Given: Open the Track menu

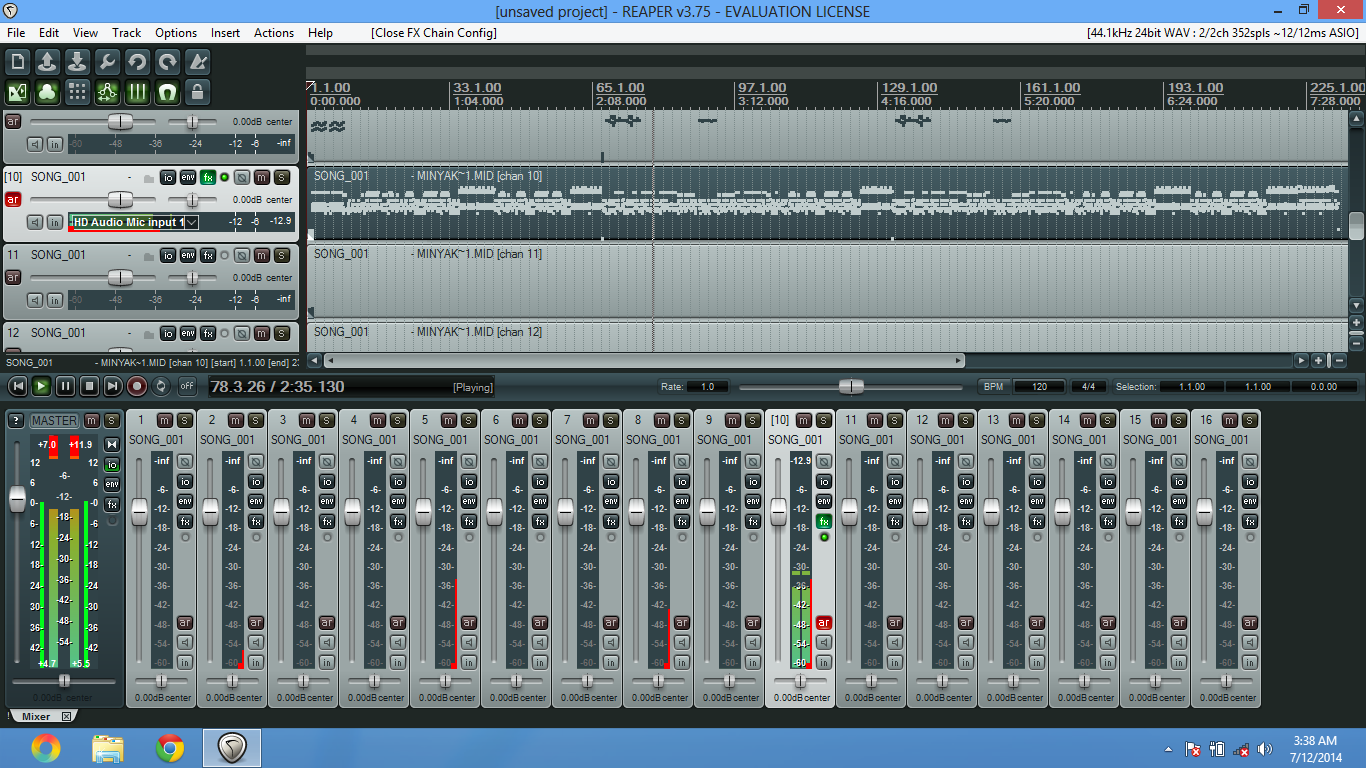Looking at the screenshot, I should (x=127, y=32).
